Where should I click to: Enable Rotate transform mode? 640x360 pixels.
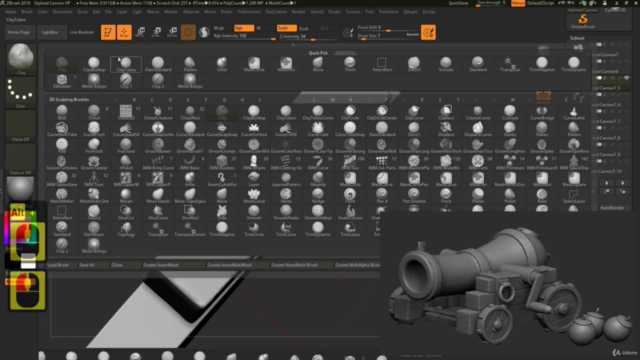pyautogui.click(x=172, y=32)
